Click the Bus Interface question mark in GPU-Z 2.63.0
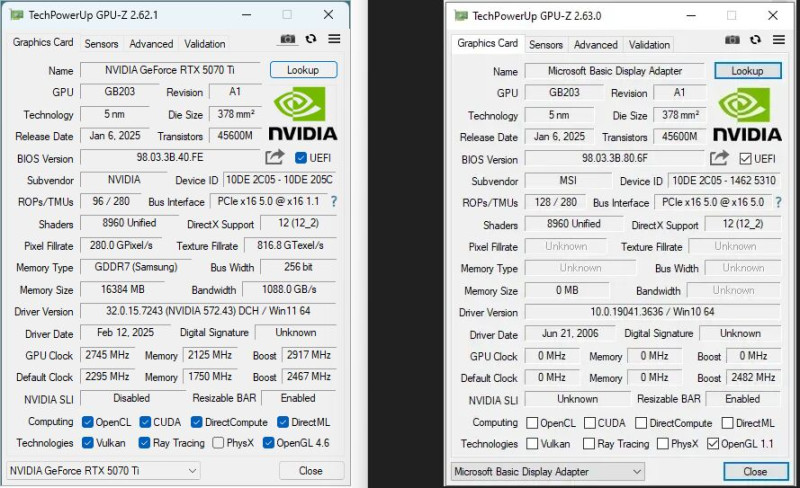This screenshot has width=800, height=488. coord(778,202)
